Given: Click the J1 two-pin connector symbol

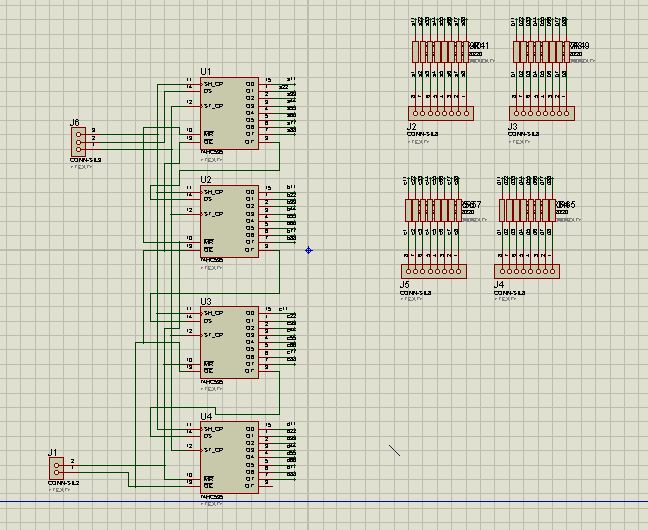Looking at the screenshot, I should 57,468.
